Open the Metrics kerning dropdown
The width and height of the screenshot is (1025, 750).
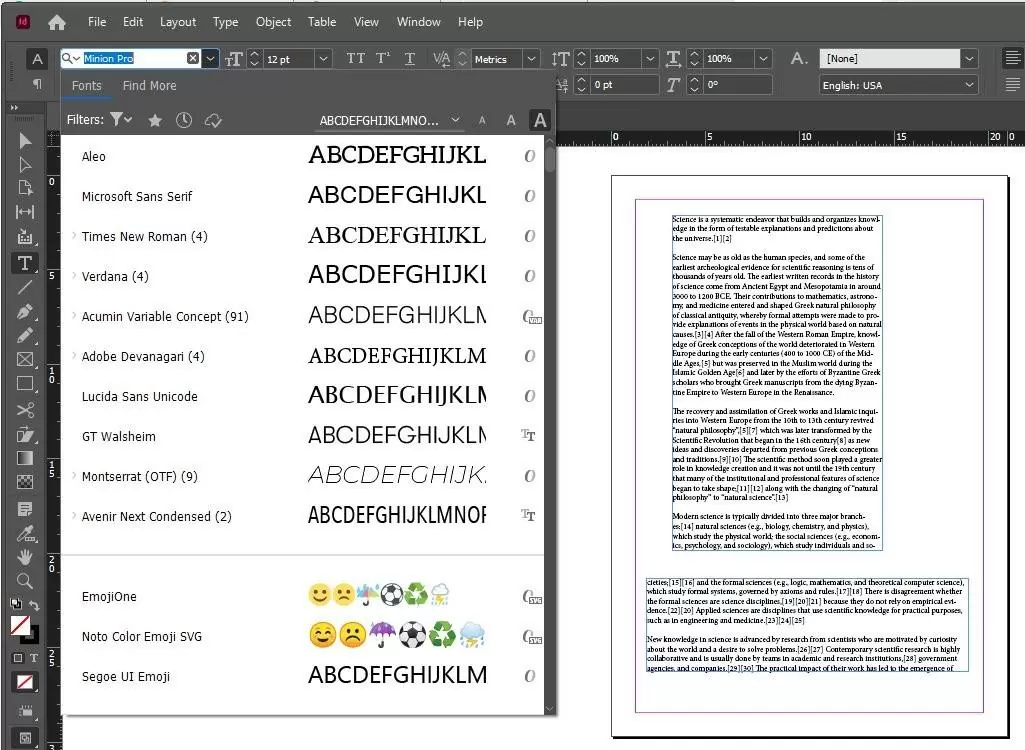coord(531,59)
